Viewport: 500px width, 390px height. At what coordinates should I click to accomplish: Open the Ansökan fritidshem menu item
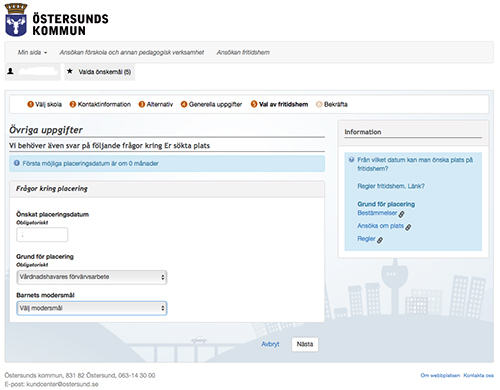click(x=243, y=52)
